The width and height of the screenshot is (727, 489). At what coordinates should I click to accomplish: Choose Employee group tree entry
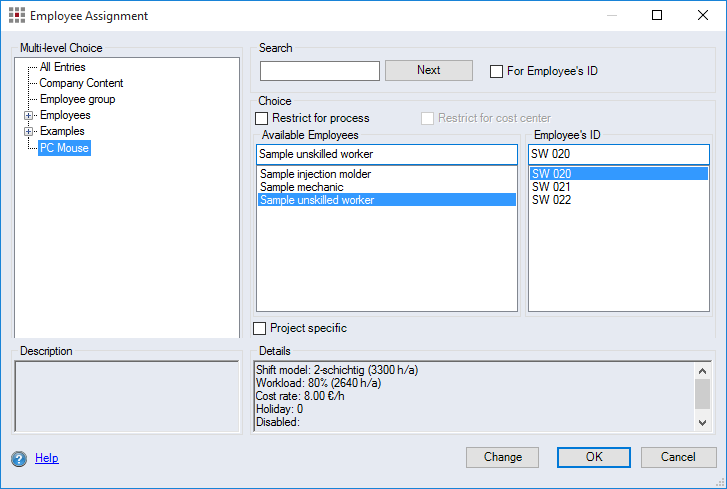pos(77,99)
